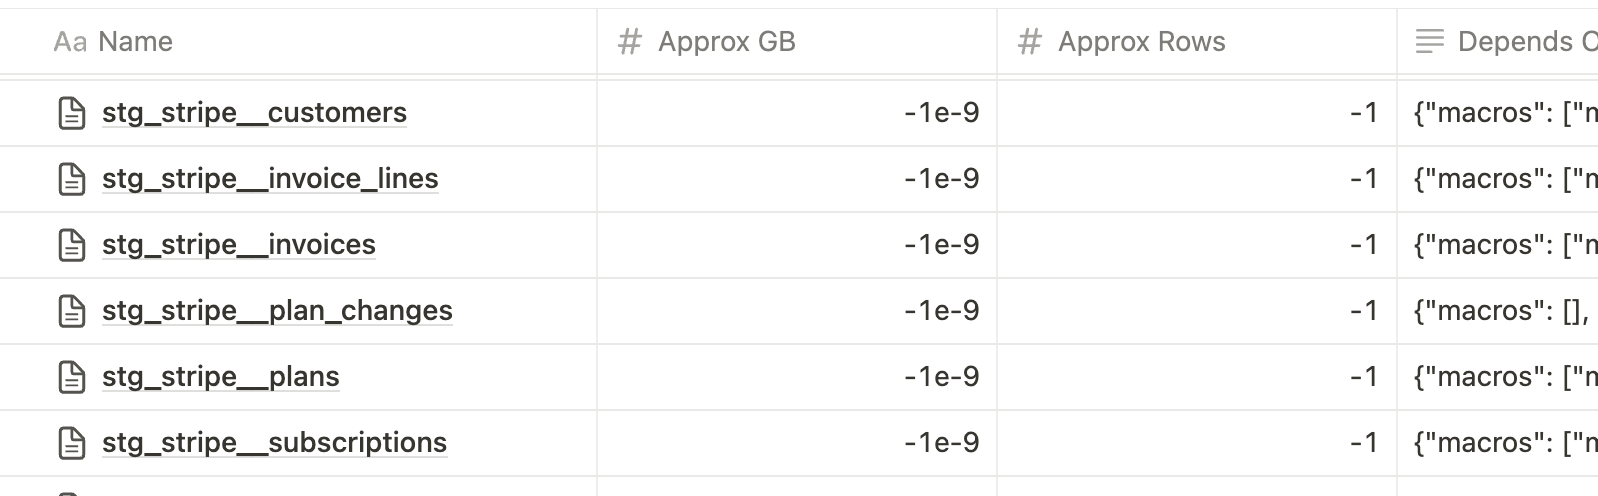This screenshot has height=496, width=1598.
Task: Open the stg_stripe__plan_changes page
Action: pos(277,311)
